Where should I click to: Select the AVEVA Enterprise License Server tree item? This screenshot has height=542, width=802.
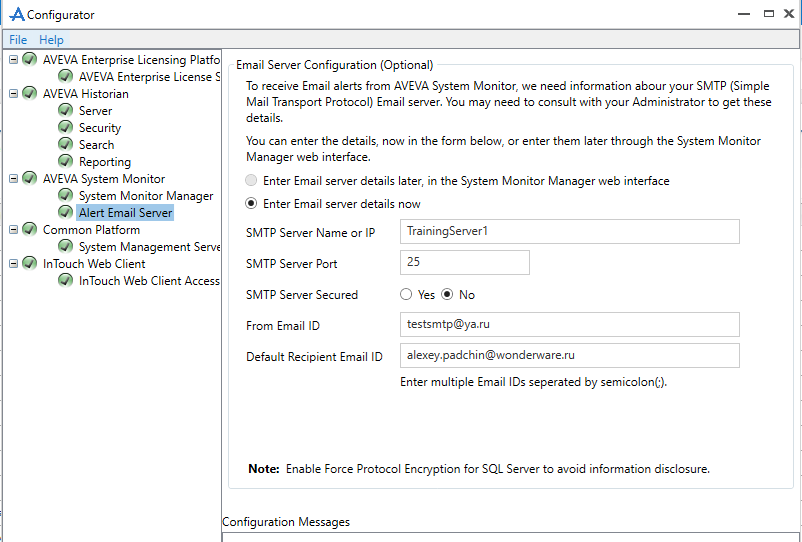149,77
